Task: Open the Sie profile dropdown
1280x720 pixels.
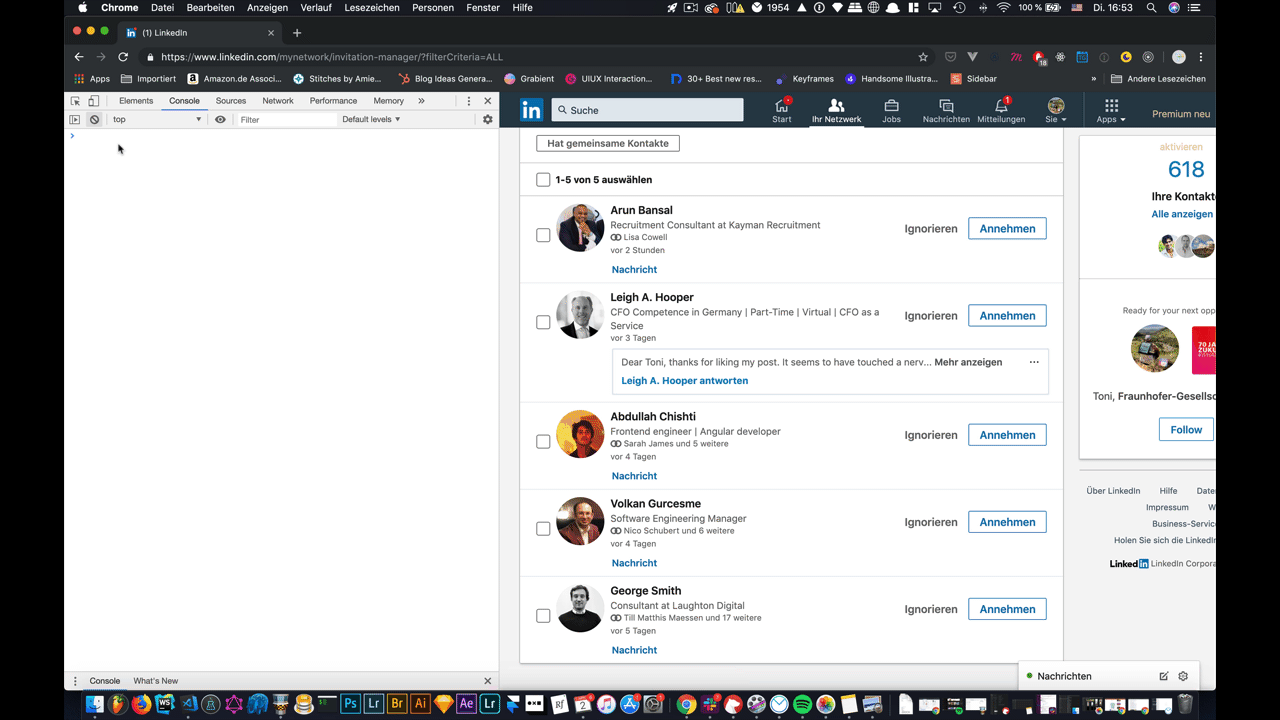Action: coord(1056,110)
